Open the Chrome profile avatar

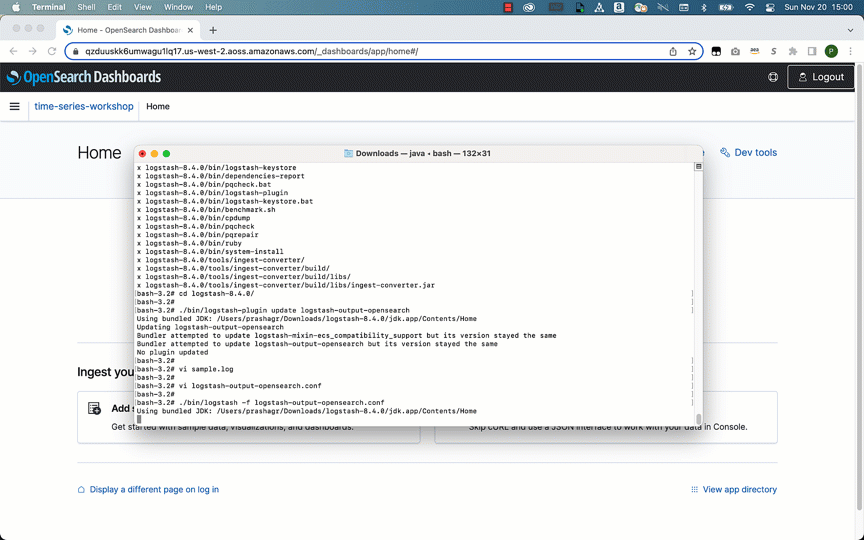[831, 51]
